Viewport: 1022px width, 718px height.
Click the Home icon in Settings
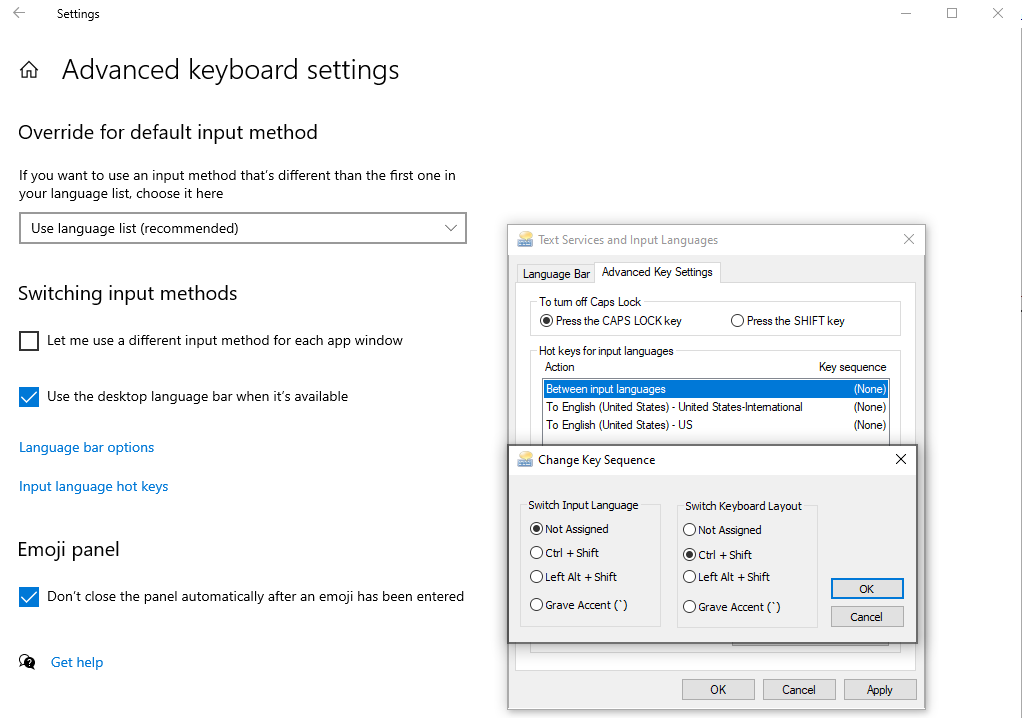[x=27, y=69]
